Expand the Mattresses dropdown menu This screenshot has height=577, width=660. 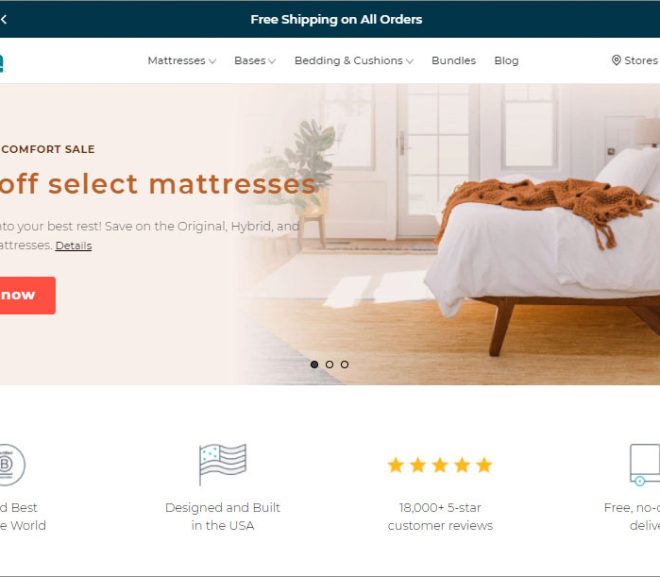point(182,61)
